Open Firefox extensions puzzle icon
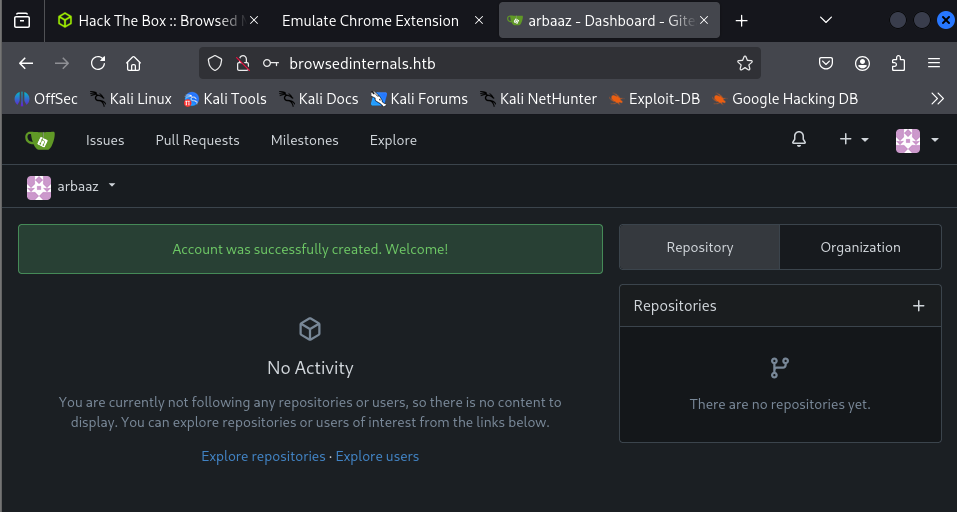The image size is (957, 512). pyautogui.click(x=898, y=63)
